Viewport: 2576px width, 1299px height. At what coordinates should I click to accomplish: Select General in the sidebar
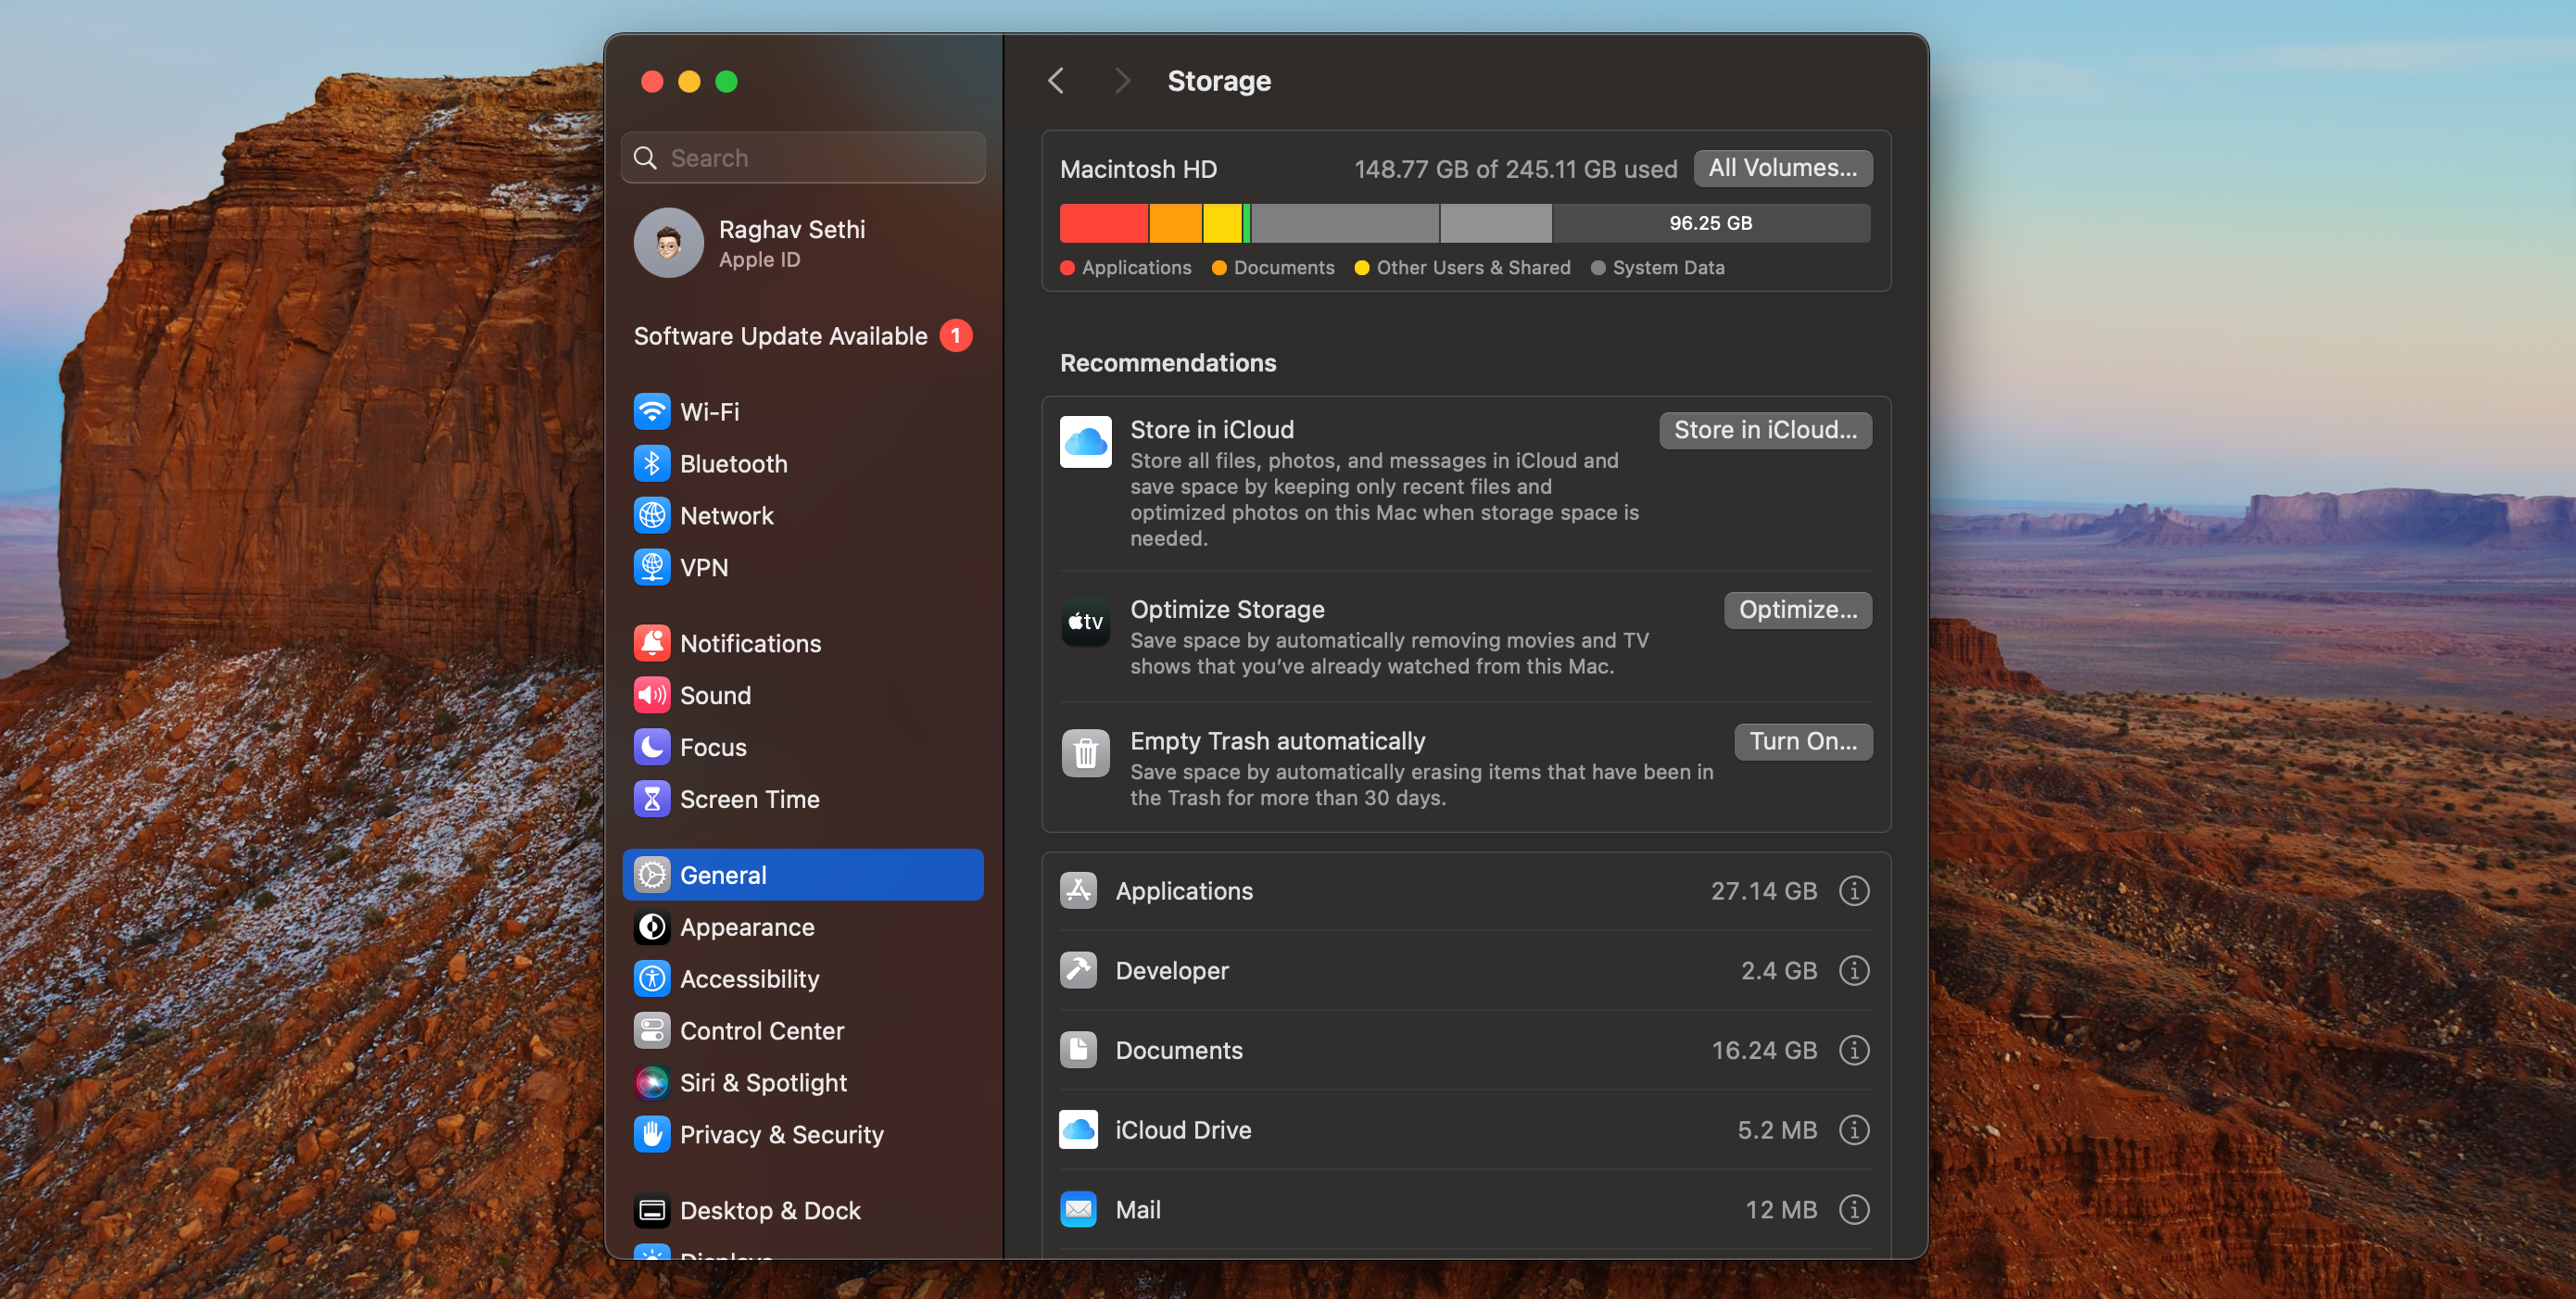click(x=722, y=874)
